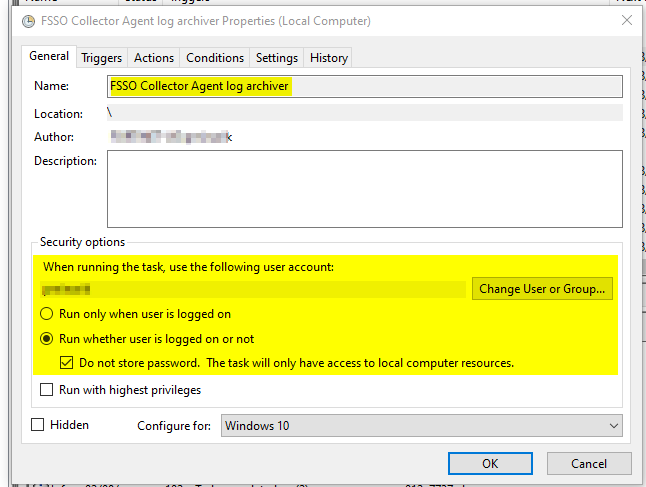Click the user account field under Security options
The width and height of the screenshot is (646, 487).
(253, 289)
